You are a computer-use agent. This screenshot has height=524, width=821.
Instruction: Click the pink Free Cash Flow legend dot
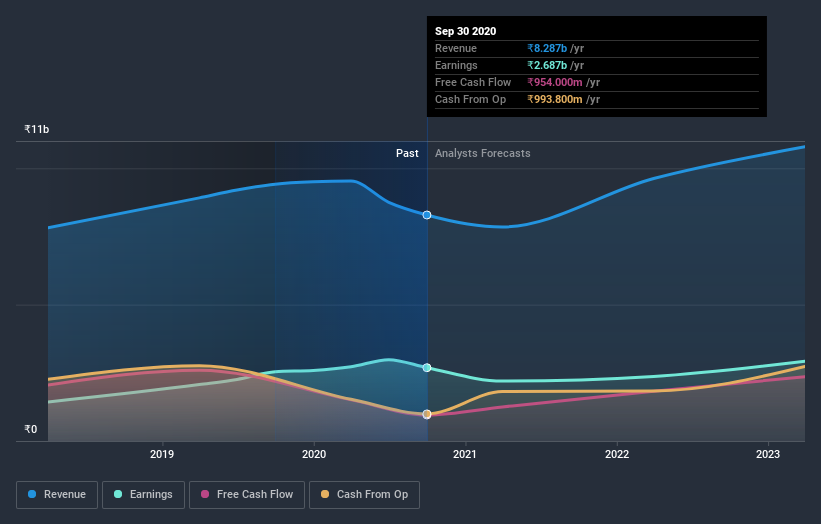click(x=205, y=494)
